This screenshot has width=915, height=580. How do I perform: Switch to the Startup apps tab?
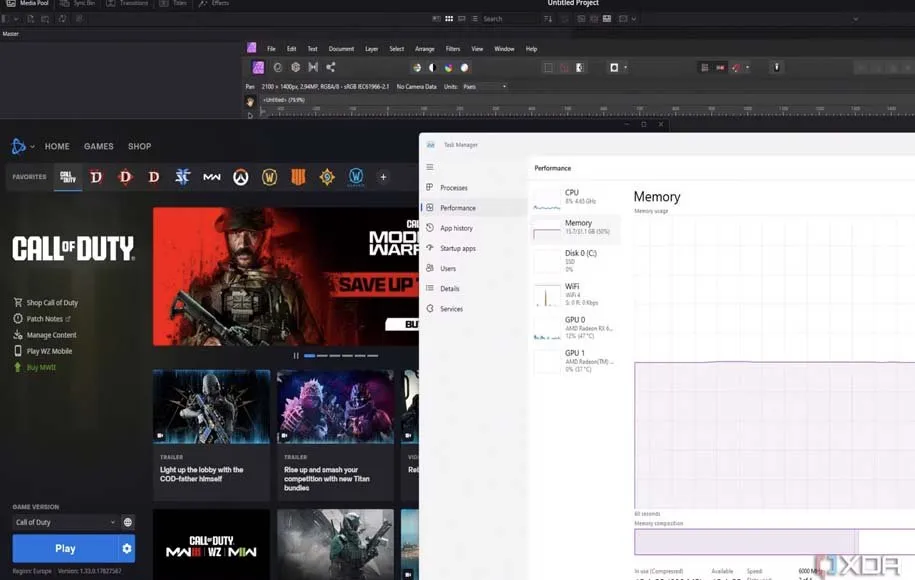457,248
